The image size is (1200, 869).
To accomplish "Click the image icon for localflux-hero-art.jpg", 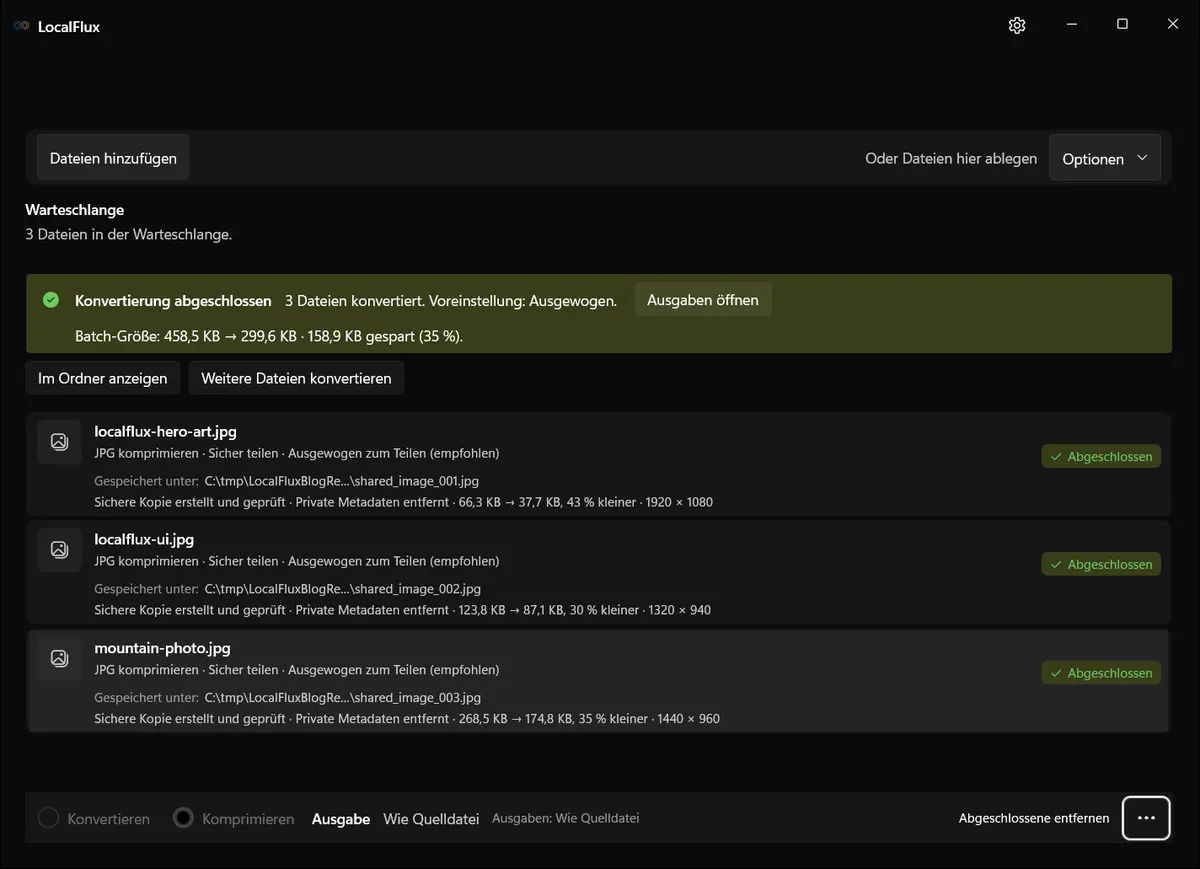I will [x=59, y=442].
